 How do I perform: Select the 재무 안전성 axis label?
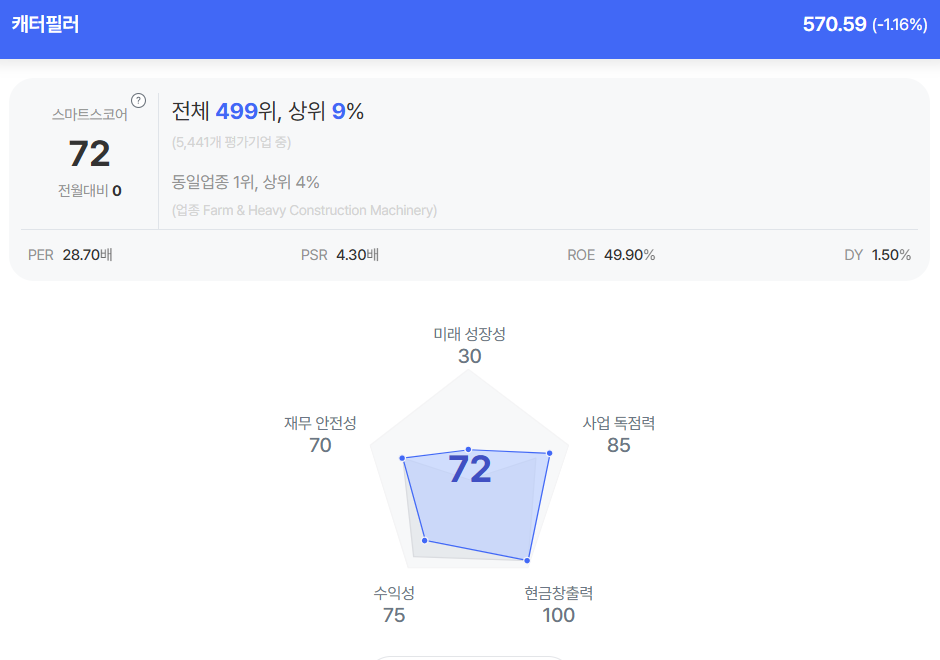pos(320,423)
